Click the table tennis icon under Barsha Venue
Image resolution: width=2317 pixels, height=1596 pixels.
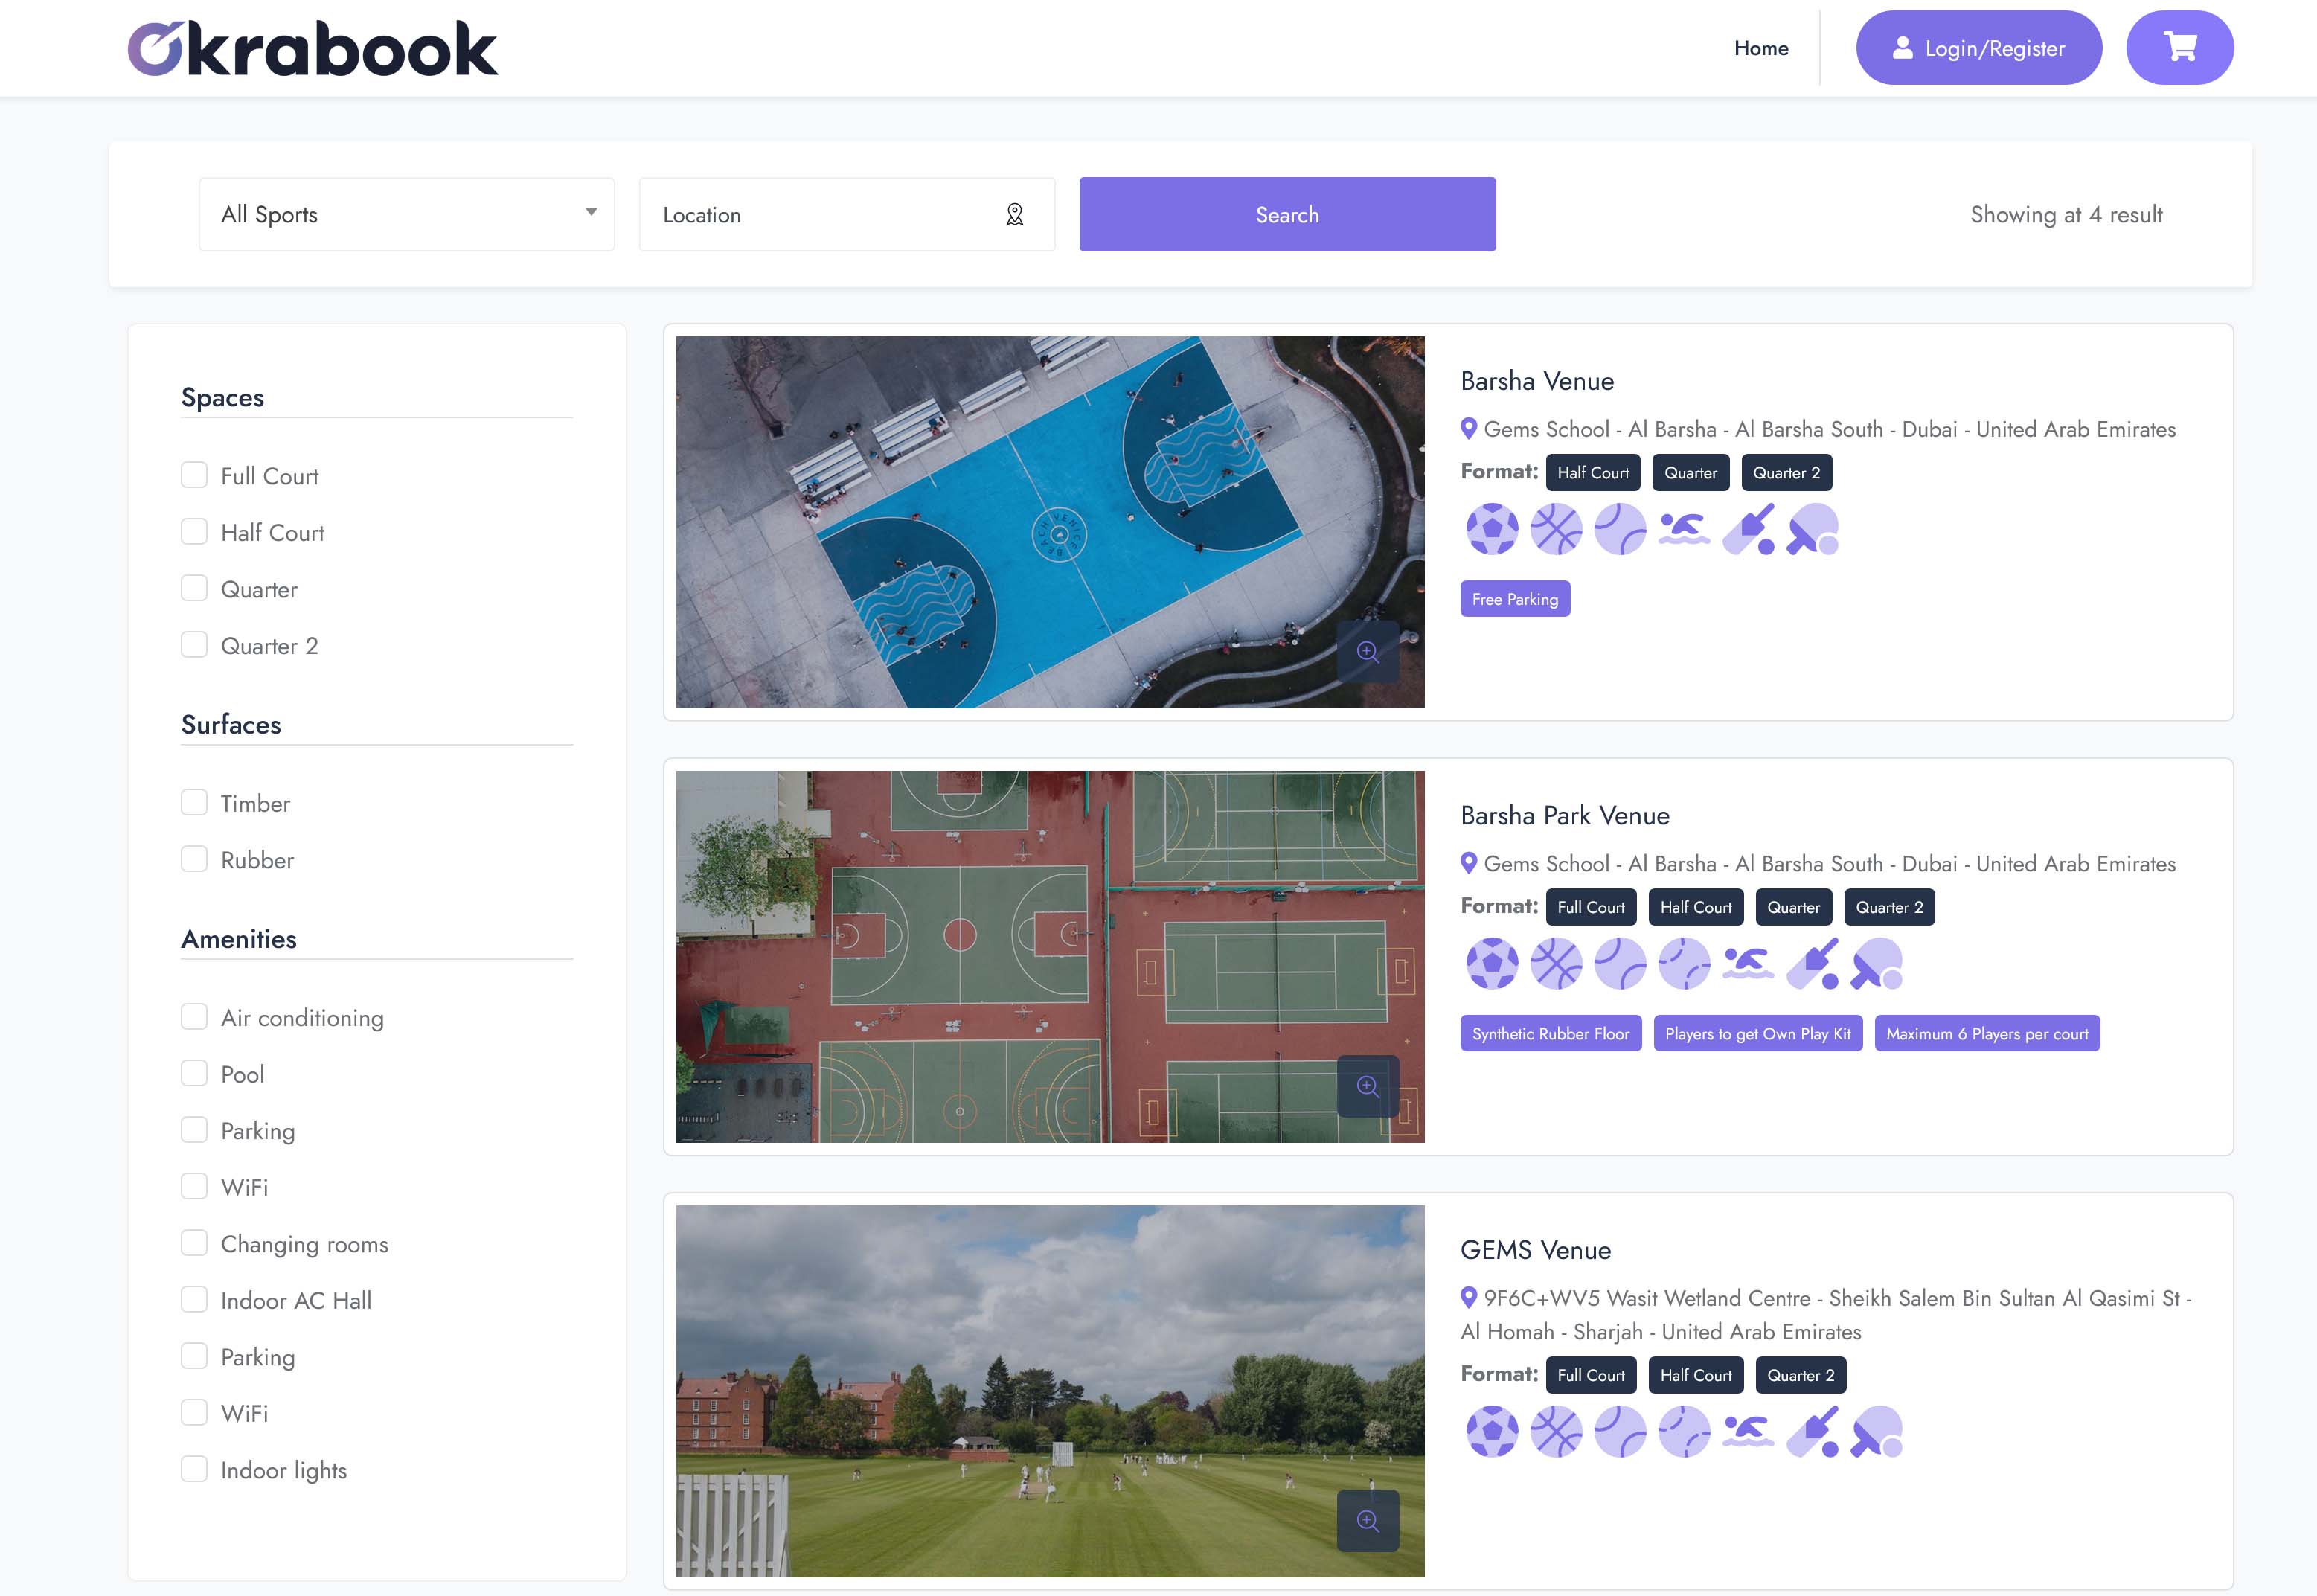click(x=1812, y=529)
